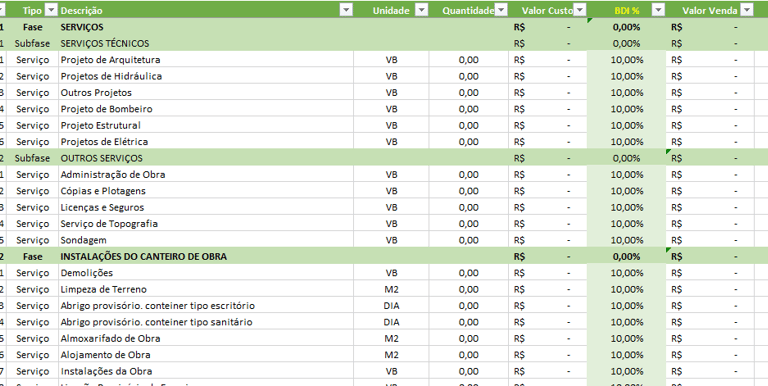768x386 pixels.
Task: Select 'INSTALAÇÕES DO CANTEIRO DE OBRA' phase cell
Action: (206, 256)
